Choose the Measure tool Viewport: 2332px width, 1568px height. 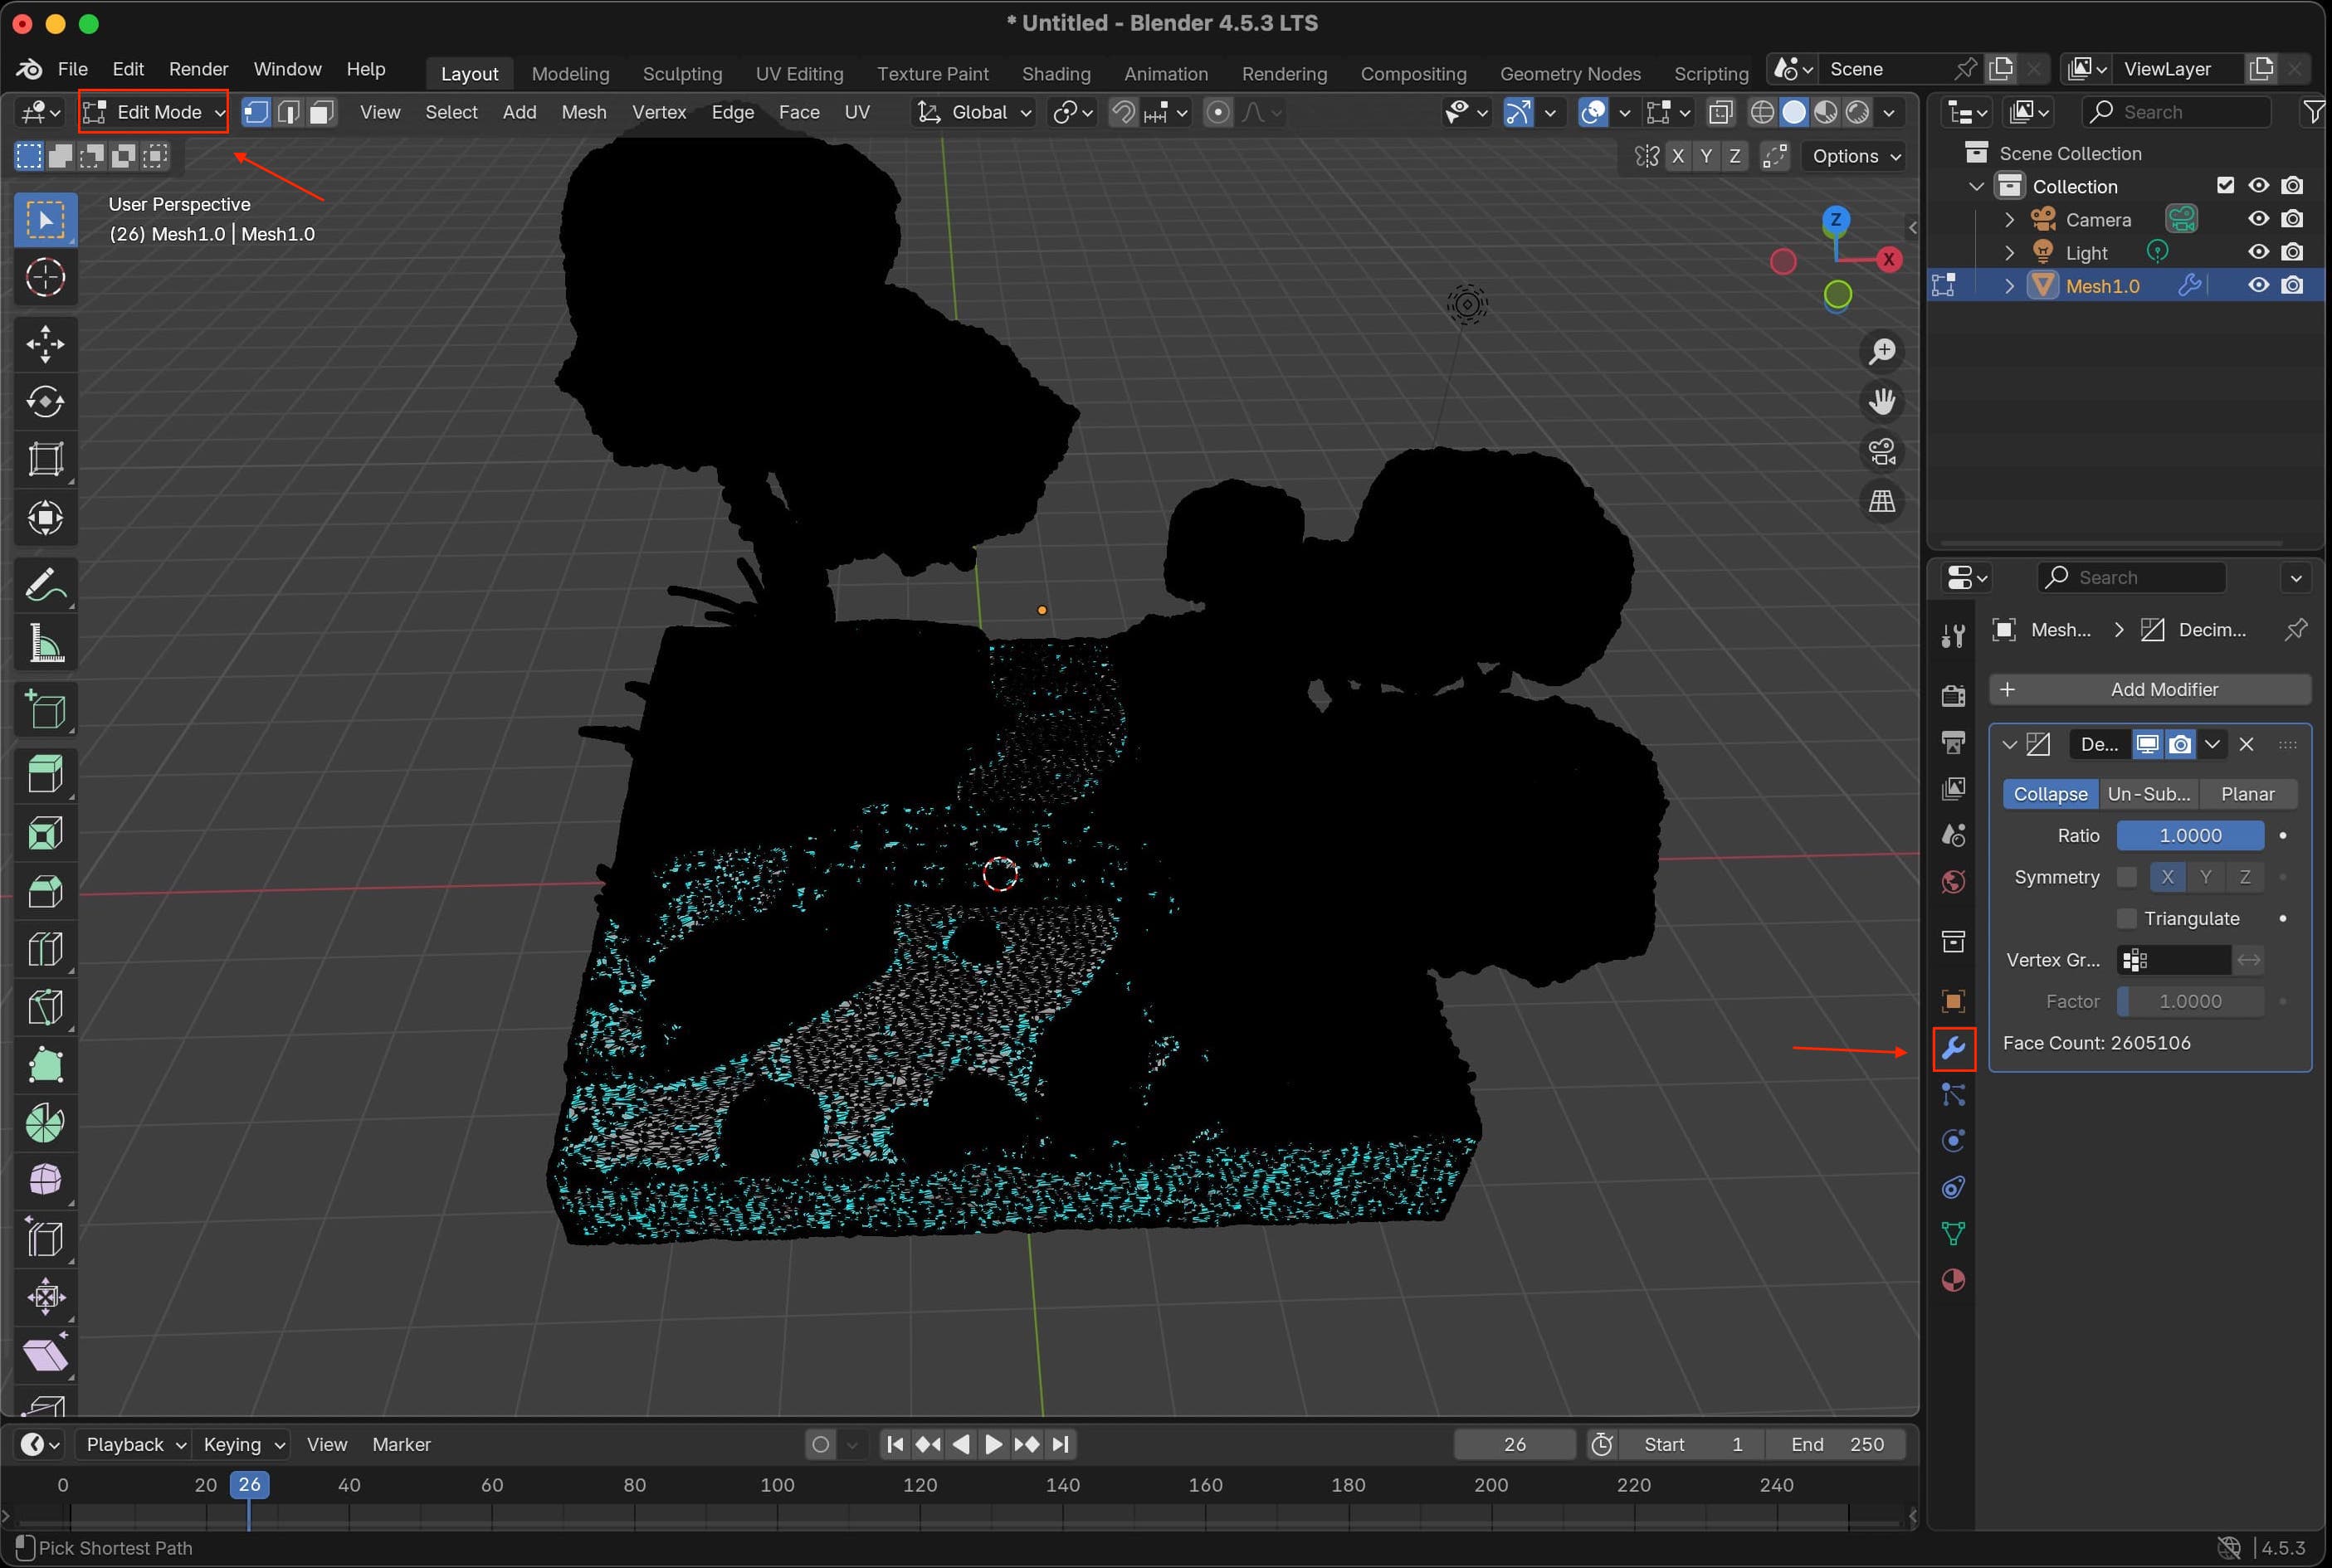coord(45,643)
